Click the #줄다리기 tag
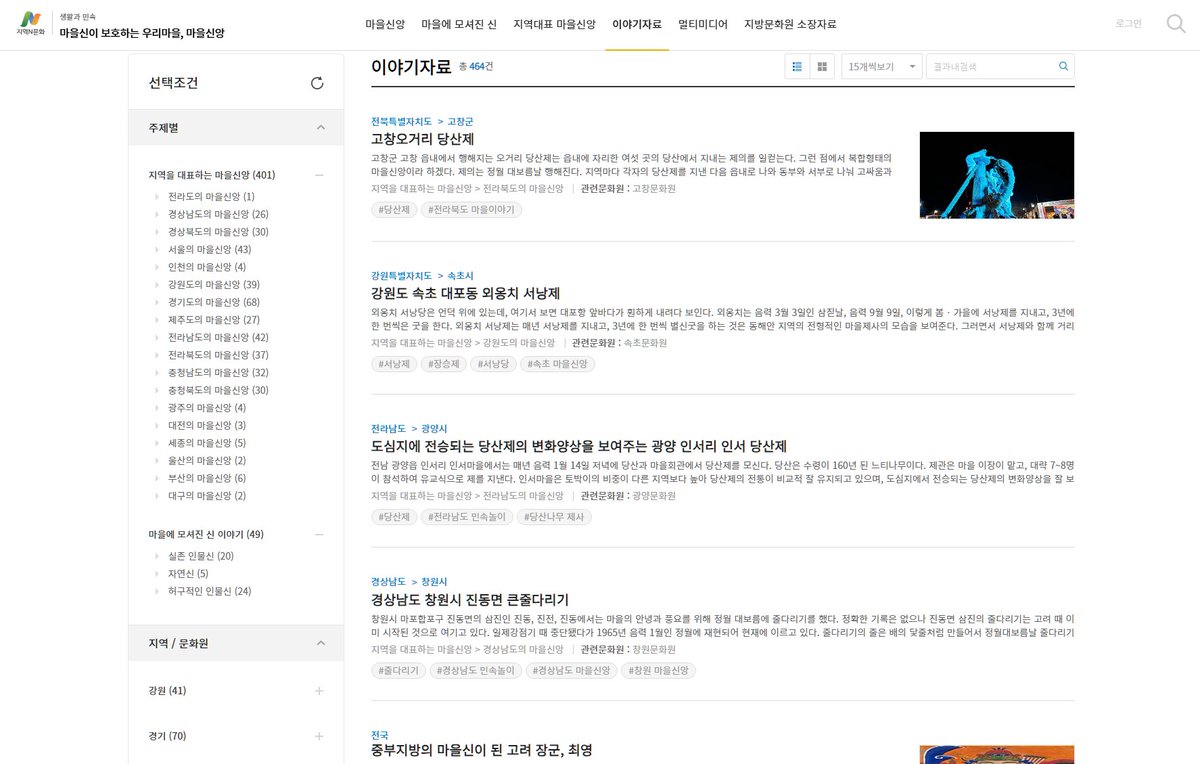 [398, 670]
